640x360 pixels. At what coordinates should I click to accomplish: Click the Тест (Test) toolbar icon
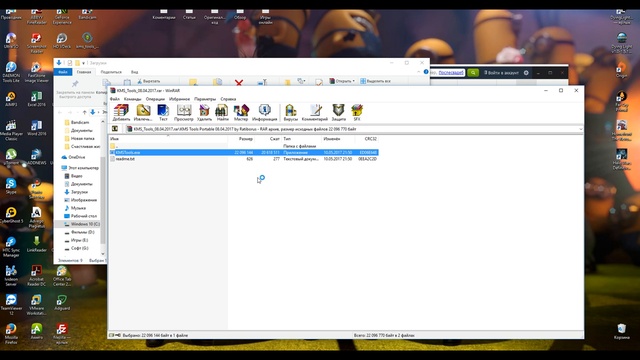[x=163, y=113]
